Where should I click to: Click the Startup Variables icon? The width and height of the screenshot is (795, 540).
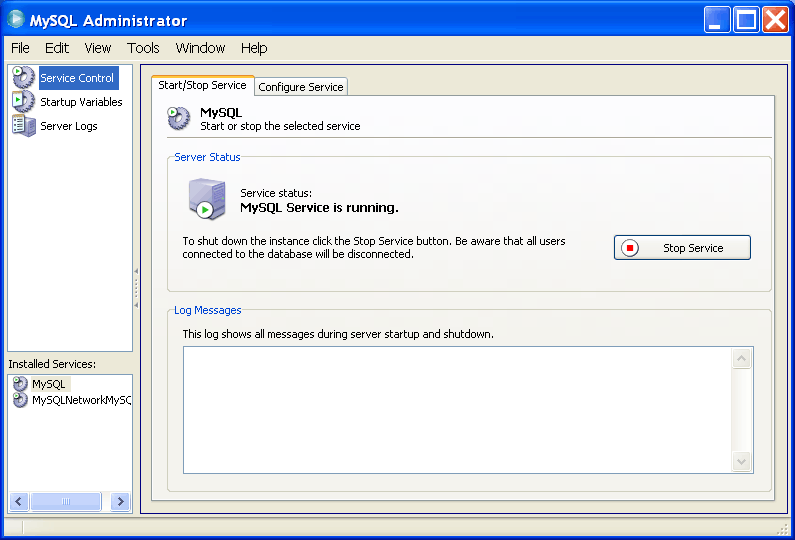(x=23, y=101)
